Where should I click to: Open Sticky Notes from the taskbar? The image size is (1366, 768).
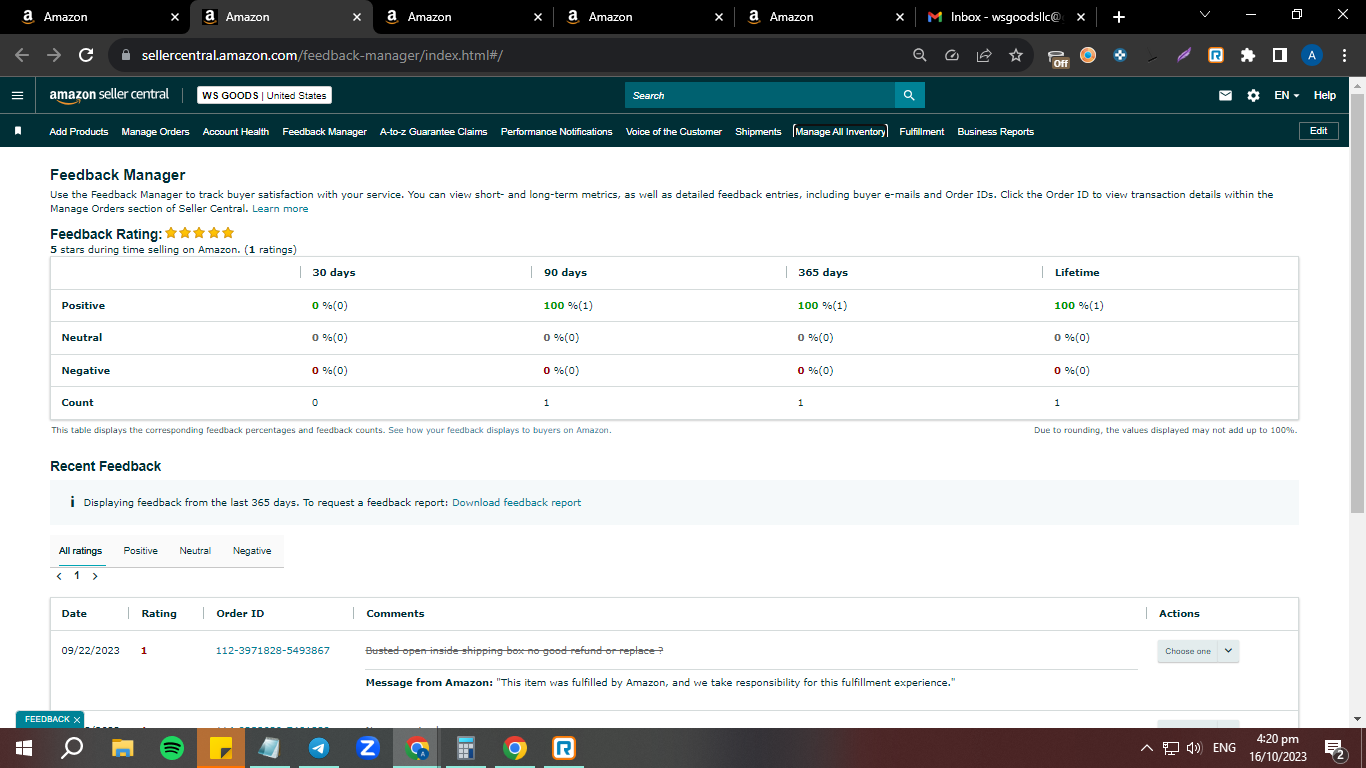(221, 748)
